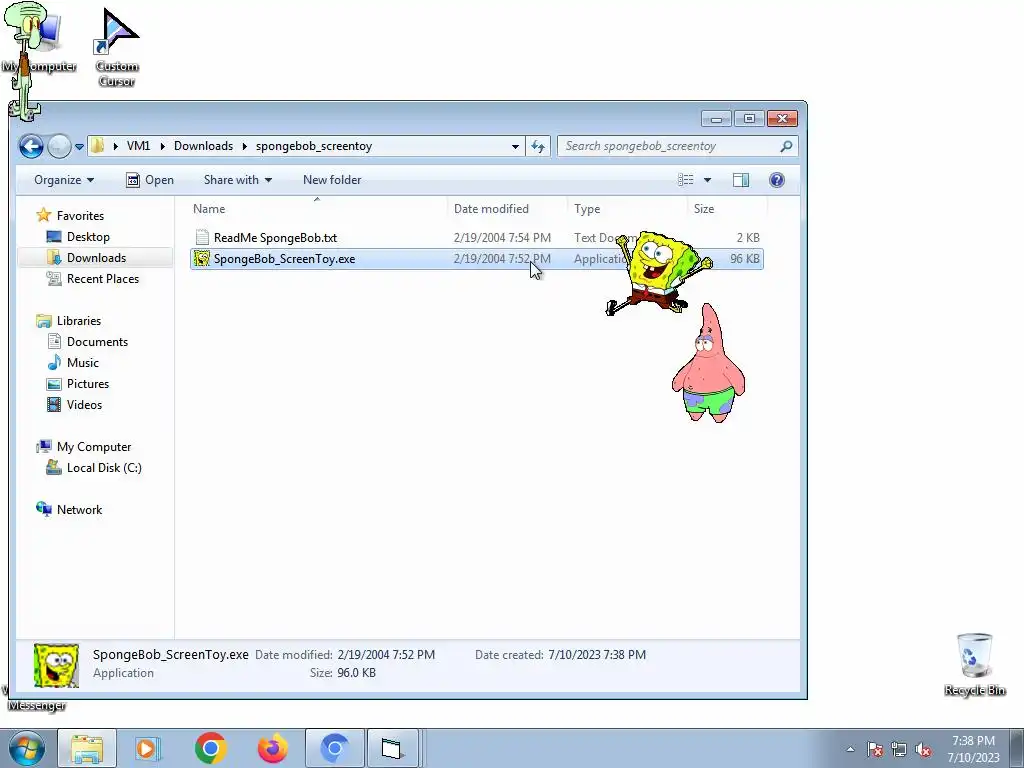Click the magnifier icon in search box
Image resolution: width=1024 pixels, height=768 pixels.
[786, 146]
